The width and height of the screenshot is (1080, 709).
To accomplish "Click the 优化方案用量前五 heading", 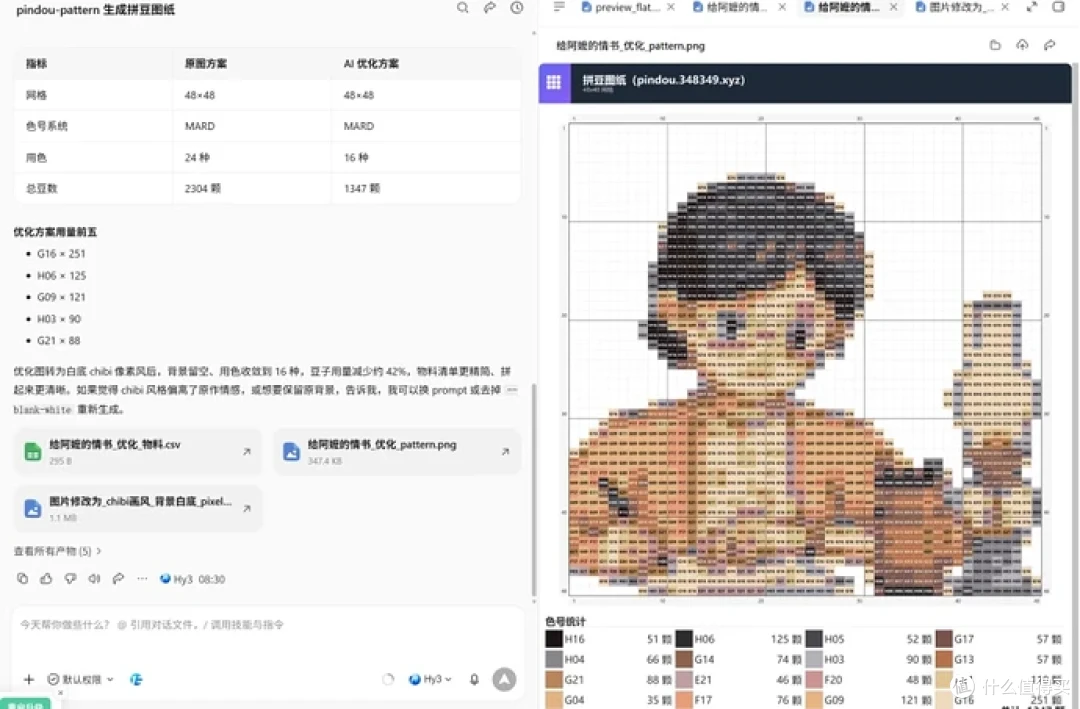I will (55, 232).
